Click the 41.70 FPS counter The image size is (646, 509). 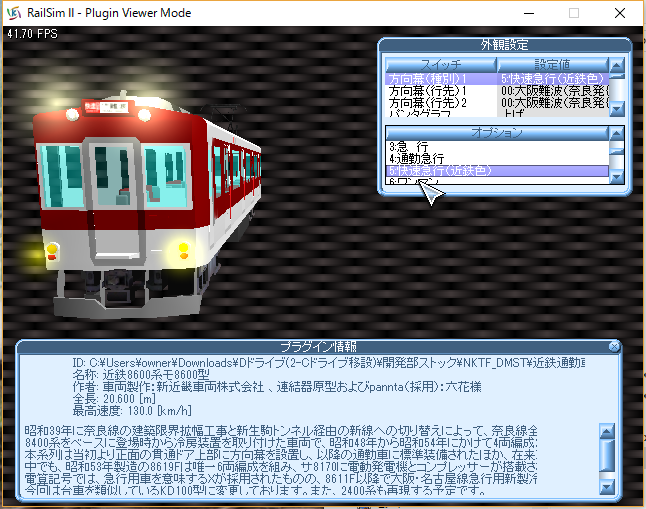point(32,34)
